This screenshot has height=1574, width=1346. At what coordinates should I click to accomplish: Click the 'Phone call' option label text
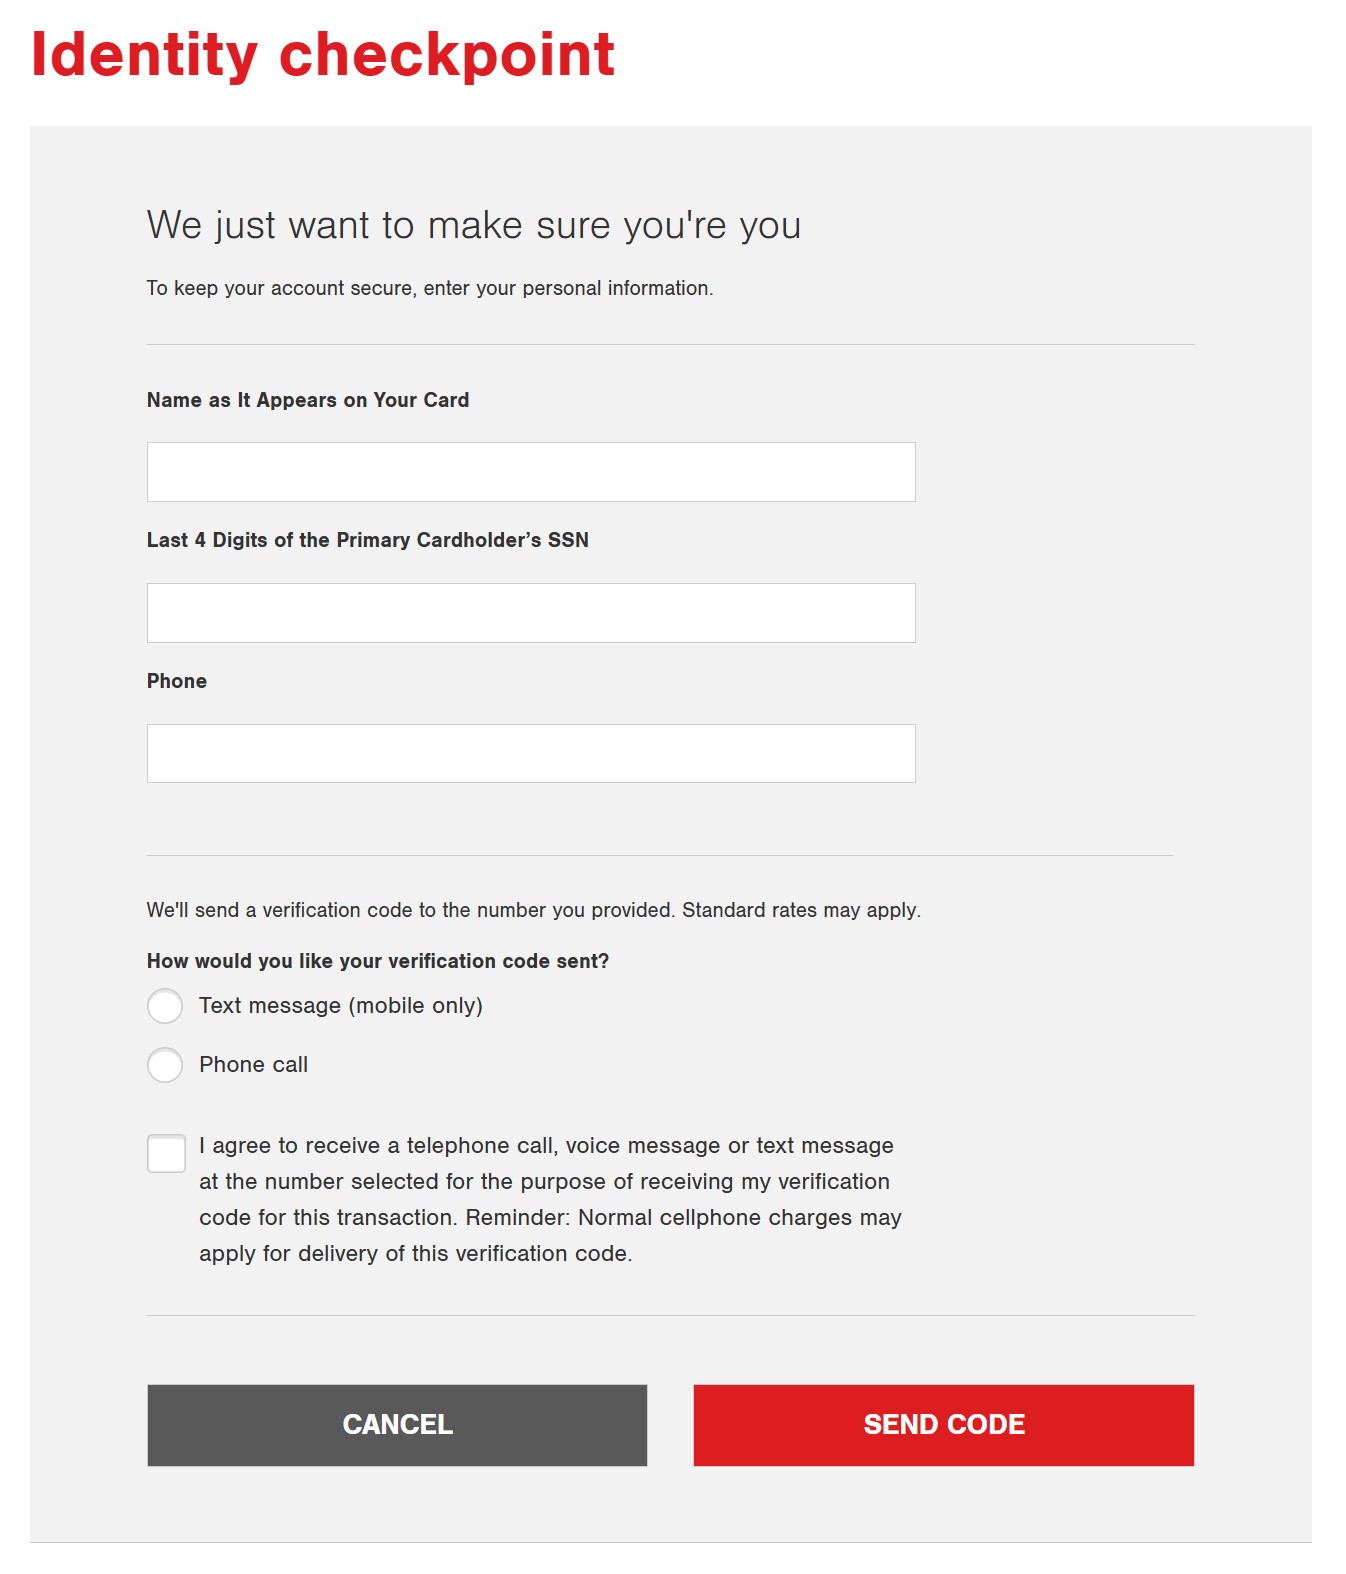coord(254,1065)
